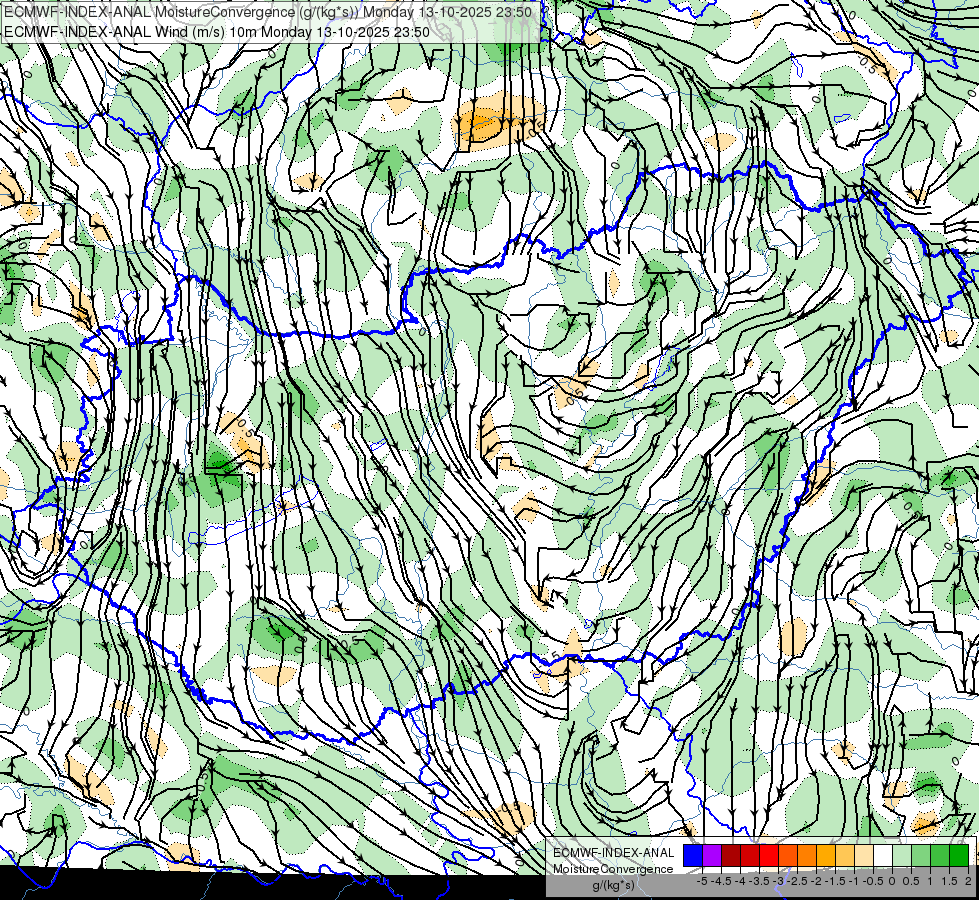This screenshot has height=900, width=979.
Task: Select the darkest green swatch between 1.5 and 2
Action: (x=959, y=856)
